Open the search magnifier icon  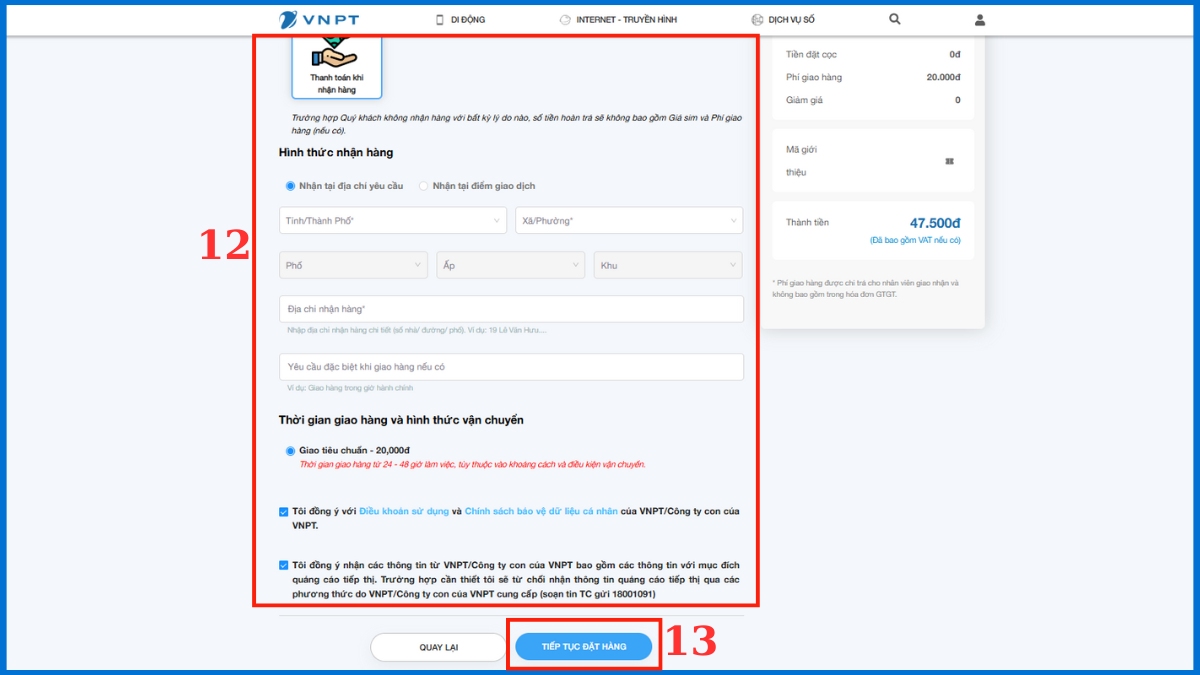[x=895, y=19]
